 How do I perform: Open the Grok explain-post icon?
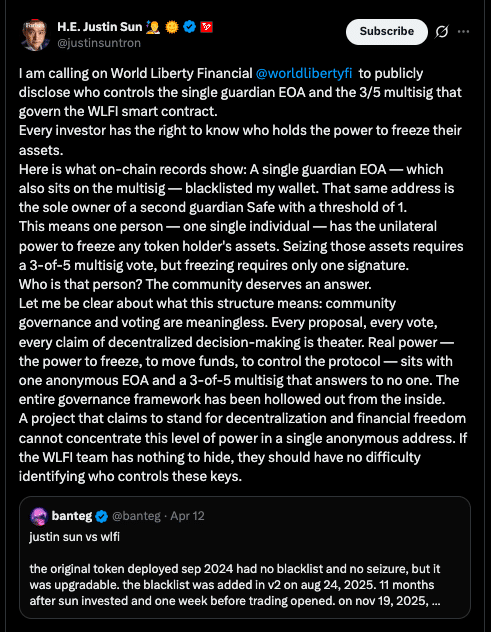[x=441, y=32]
